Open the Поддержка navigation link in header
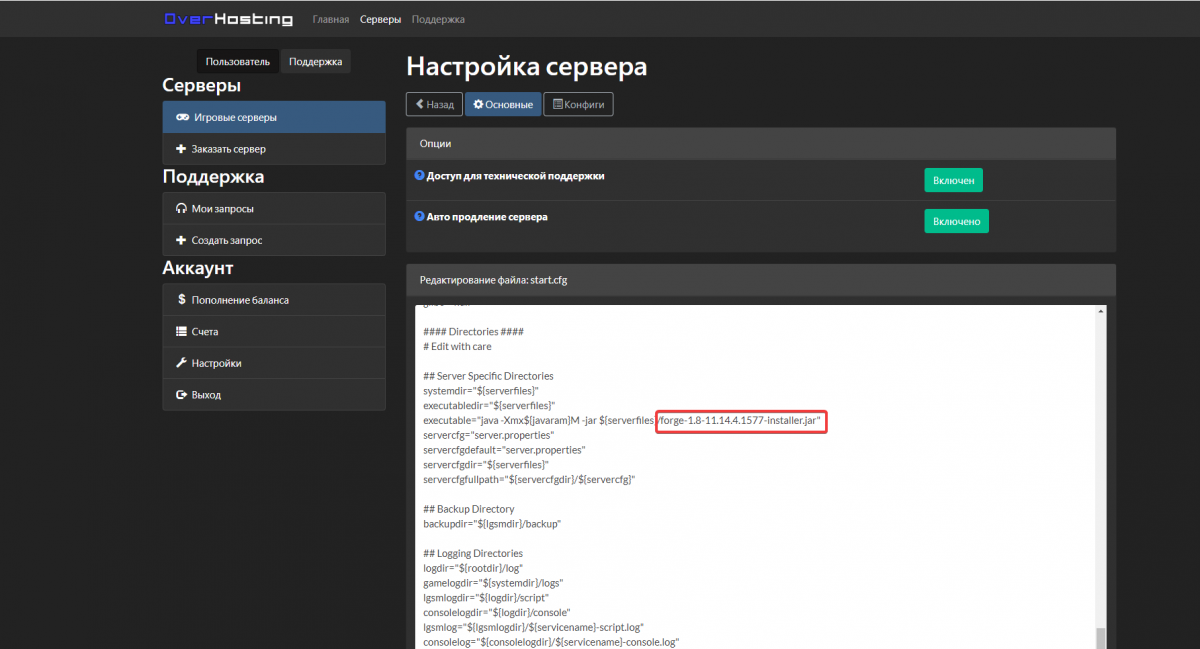The width and height of the screenshot is (1200, 649). click(x=437, y=19)
